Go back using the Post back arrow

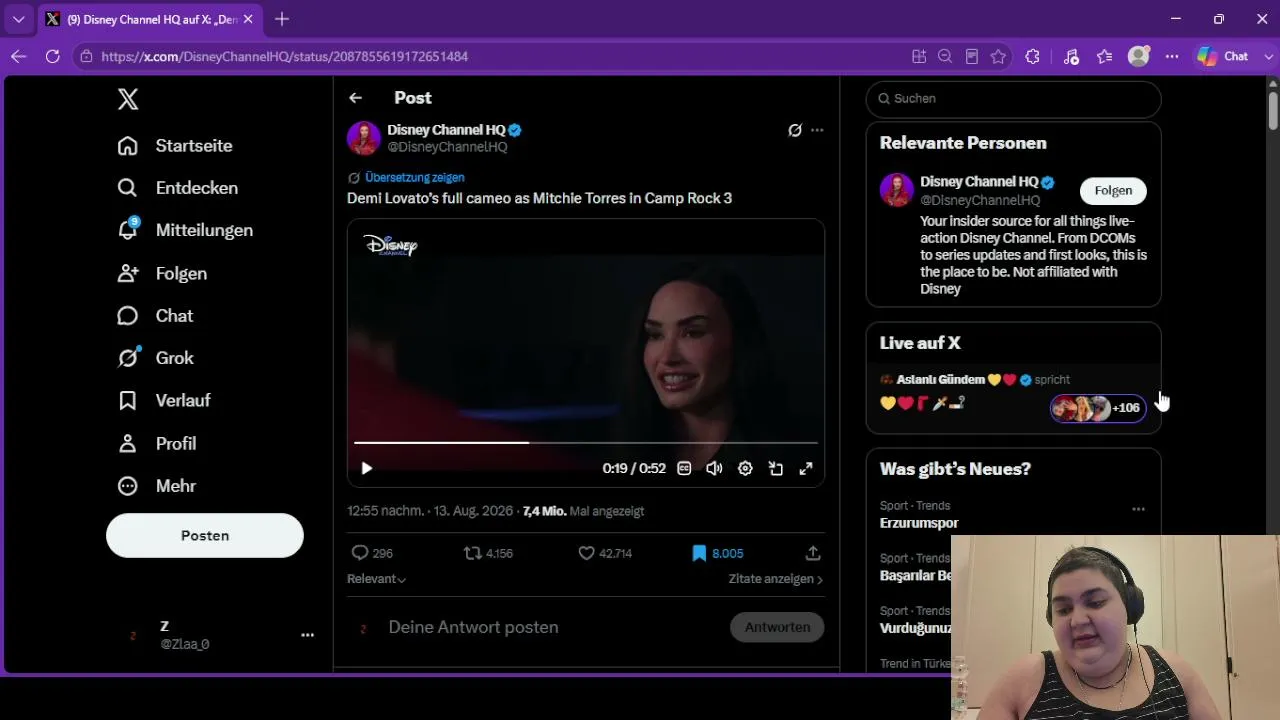click(355, 98)
